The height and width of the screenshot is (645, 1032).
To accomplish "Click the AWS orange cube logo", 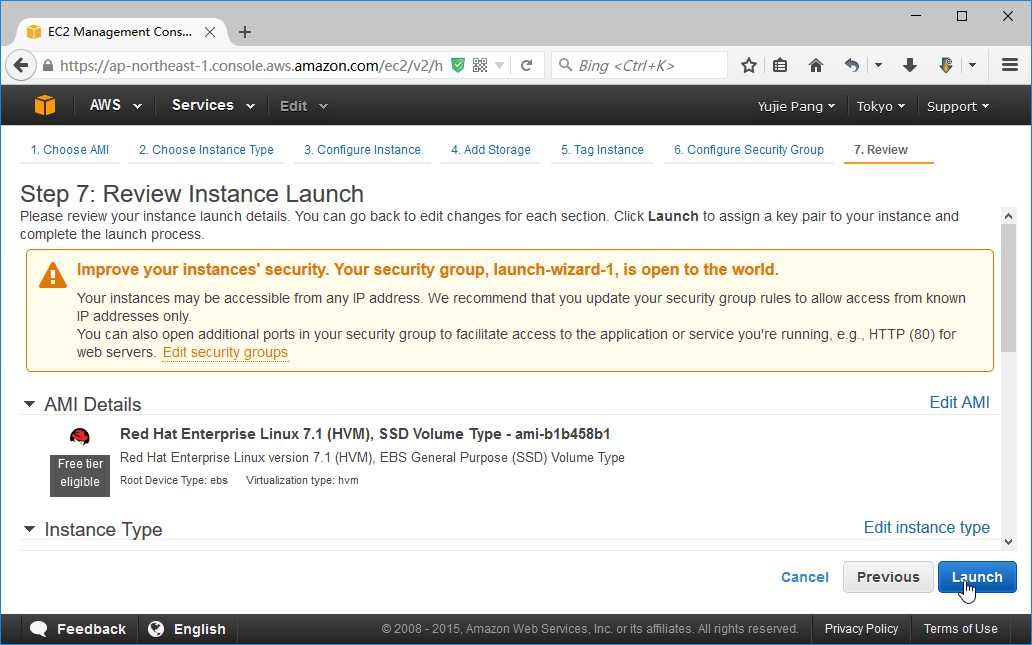I will 45,105.
